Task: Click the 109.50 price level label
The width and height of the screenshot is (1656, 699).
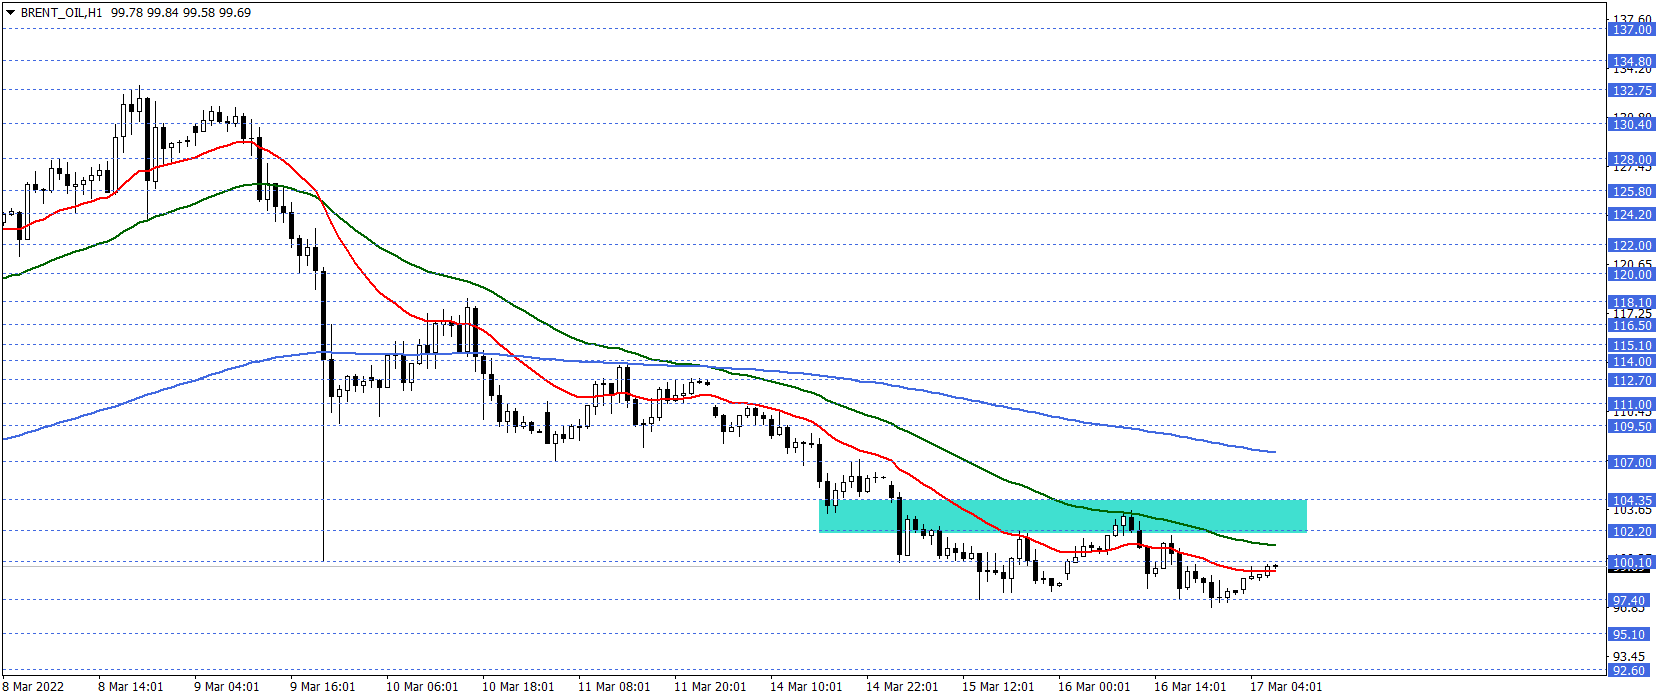Action: point(1631,427)
